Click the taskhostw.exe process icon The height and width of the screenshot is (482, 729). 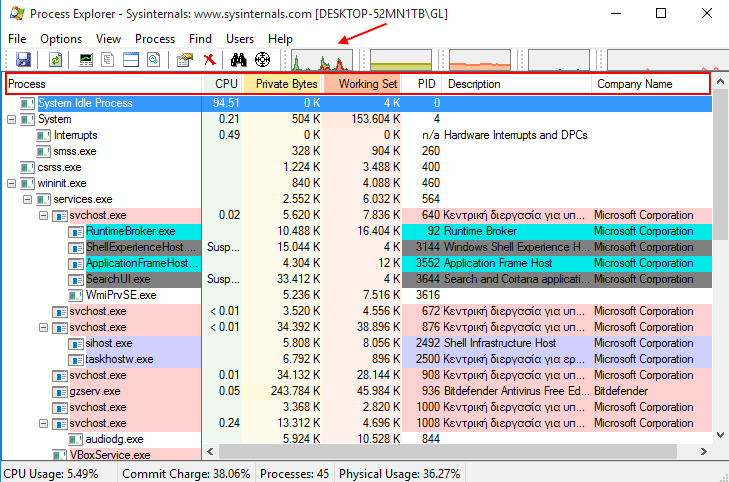(x=76, y=359)
